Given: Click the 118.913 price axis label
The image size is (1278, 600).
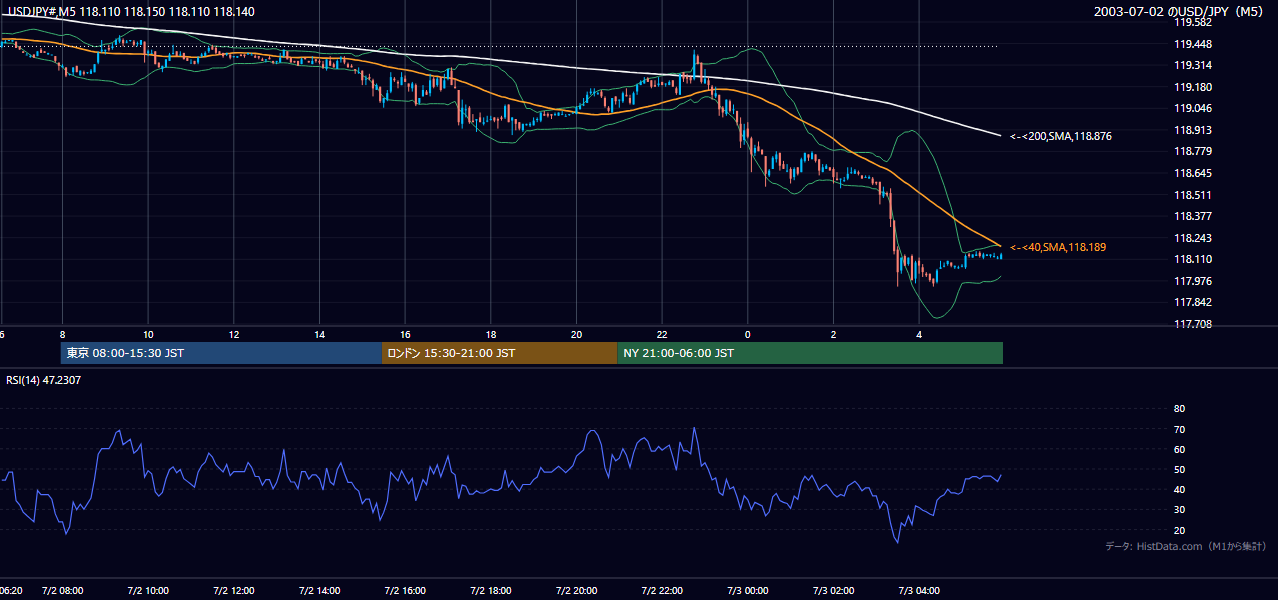Looking at the screenshot, I should [1193, 130].
